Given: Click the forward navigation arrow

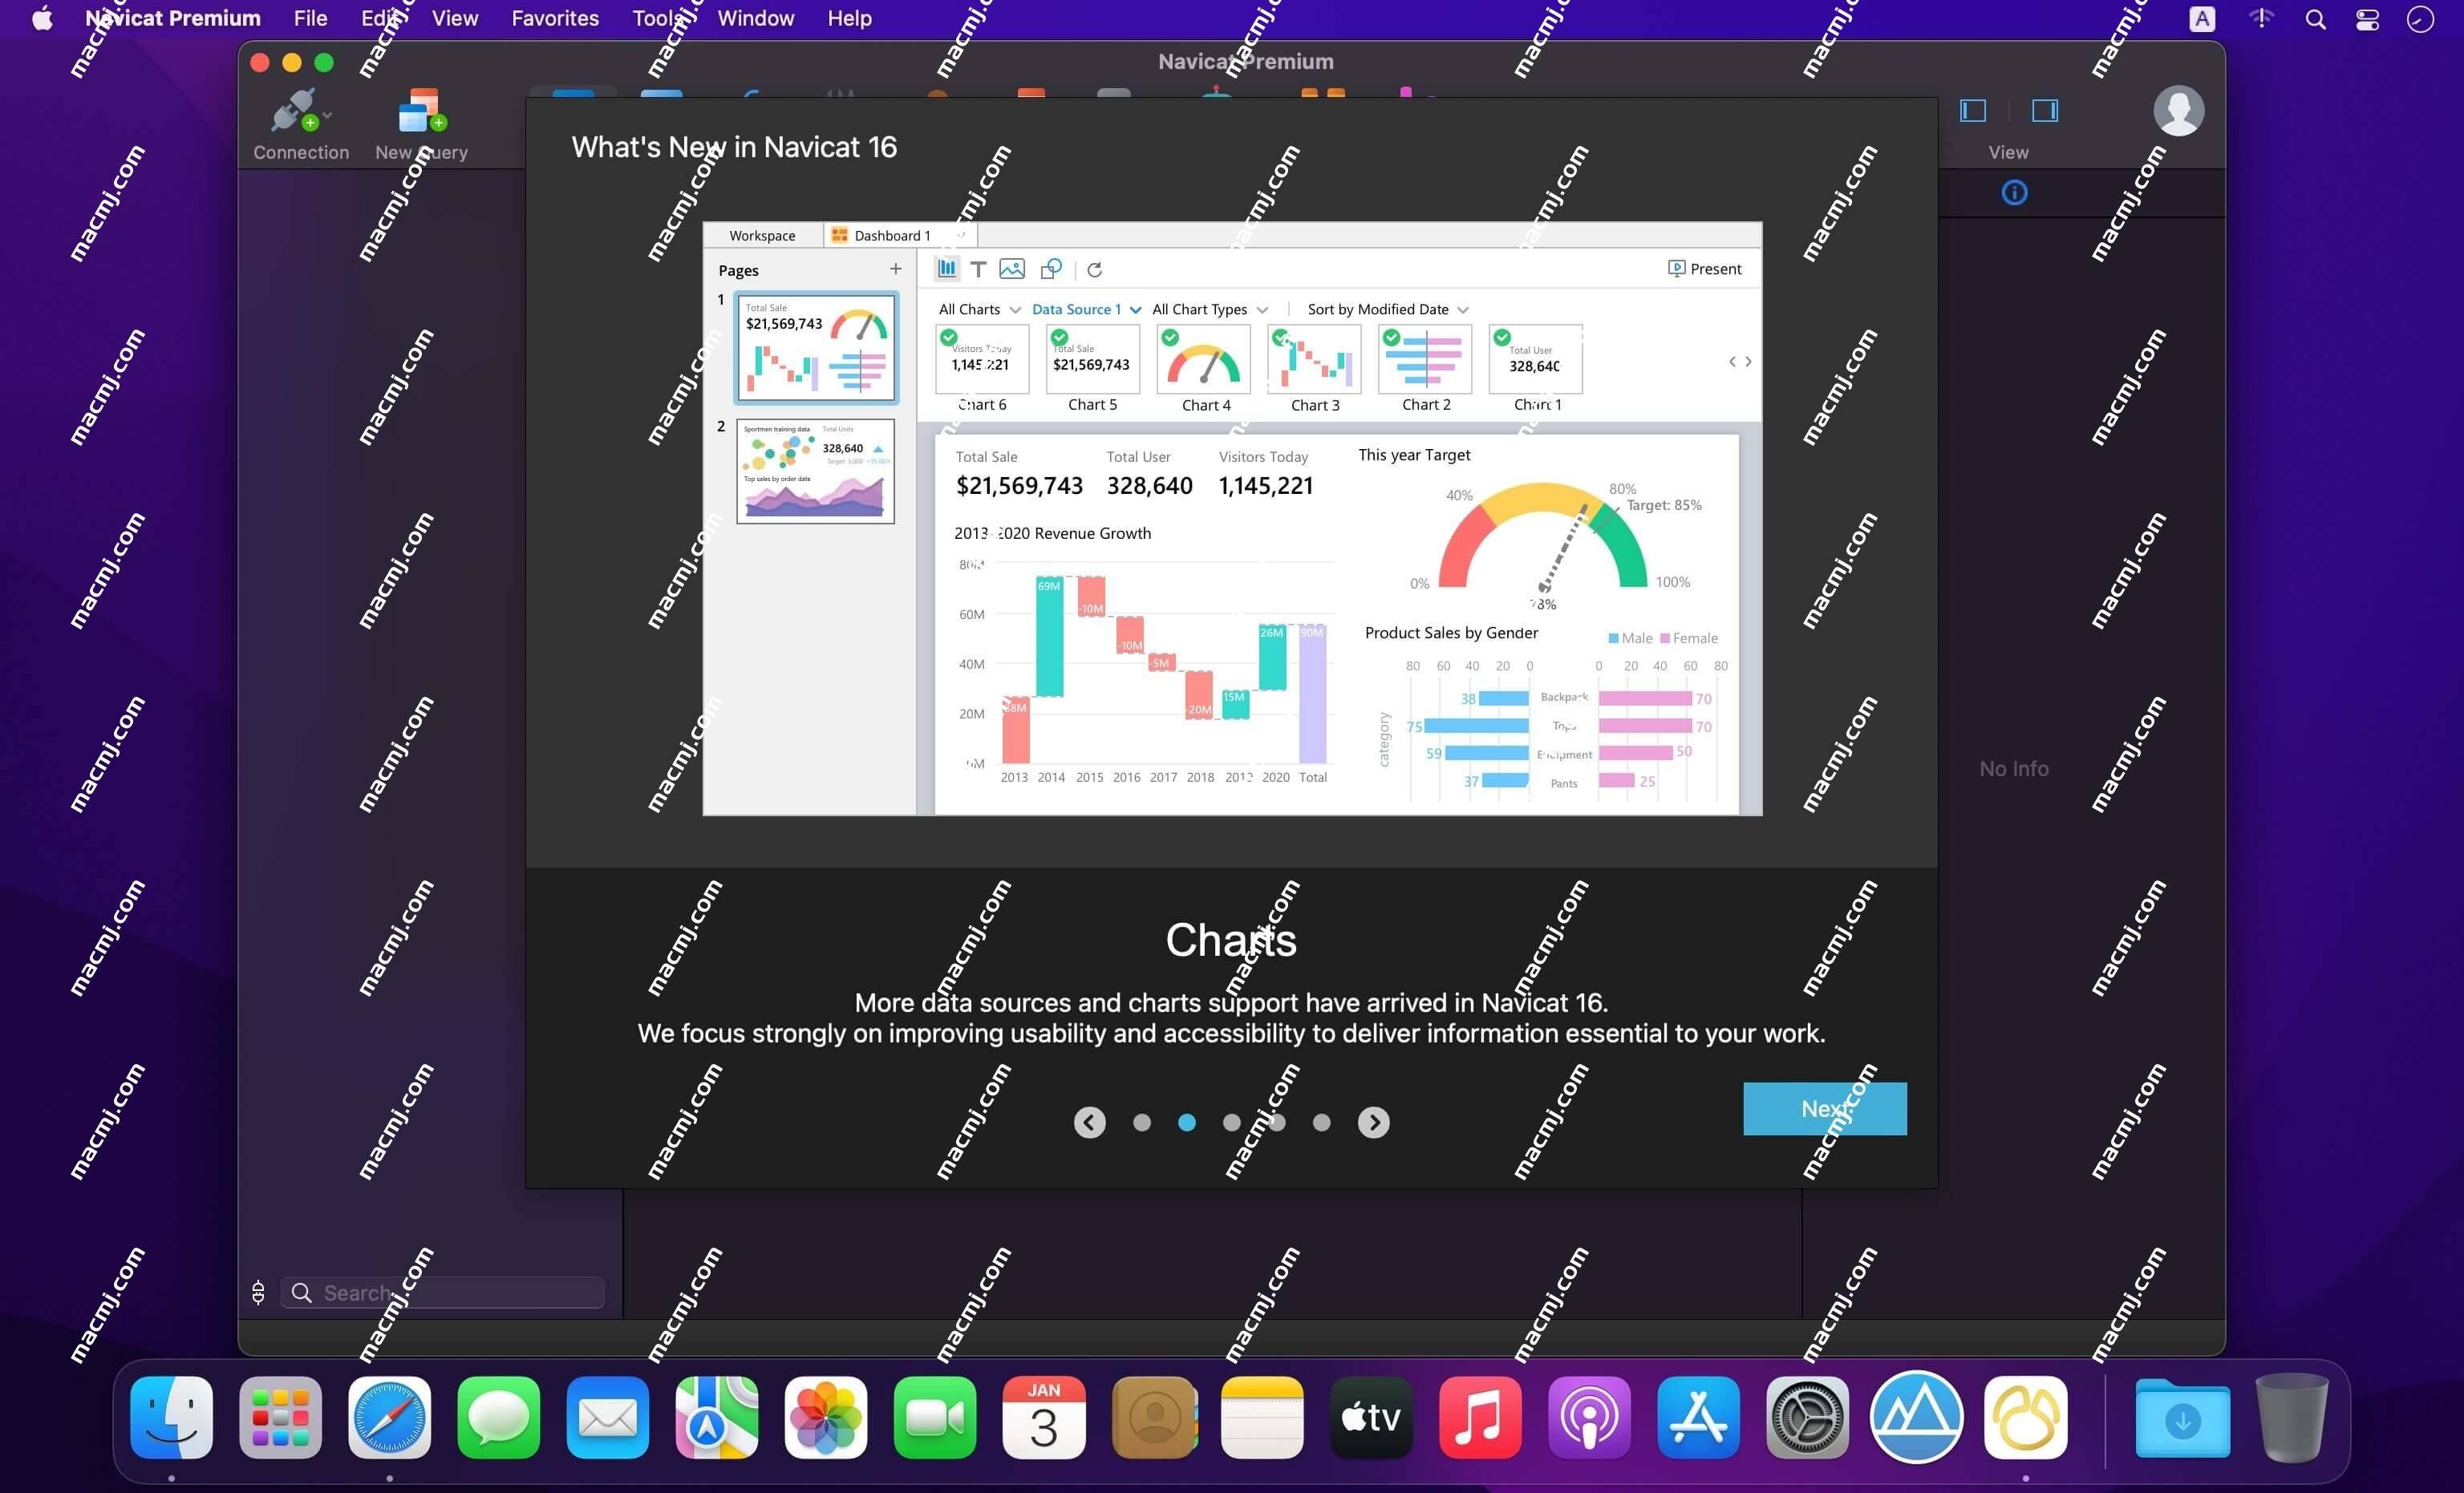Looking at the screenshot, I should pos(1375,1120).
